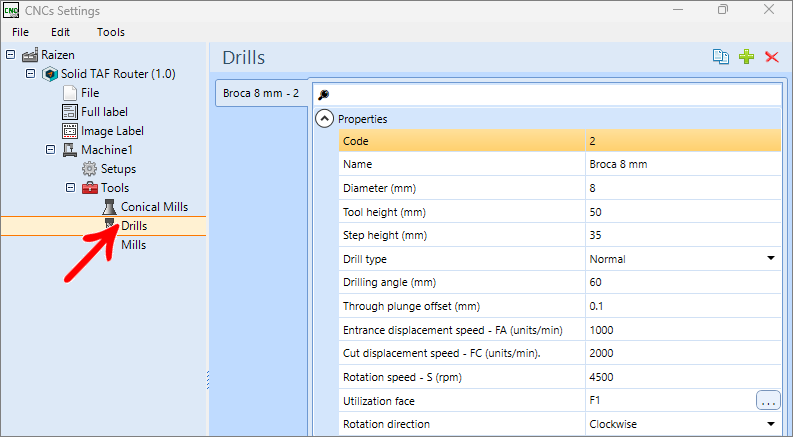This screenshot has height=437, width=793.
Task: Click the Image Label icon
Action: 69,131
